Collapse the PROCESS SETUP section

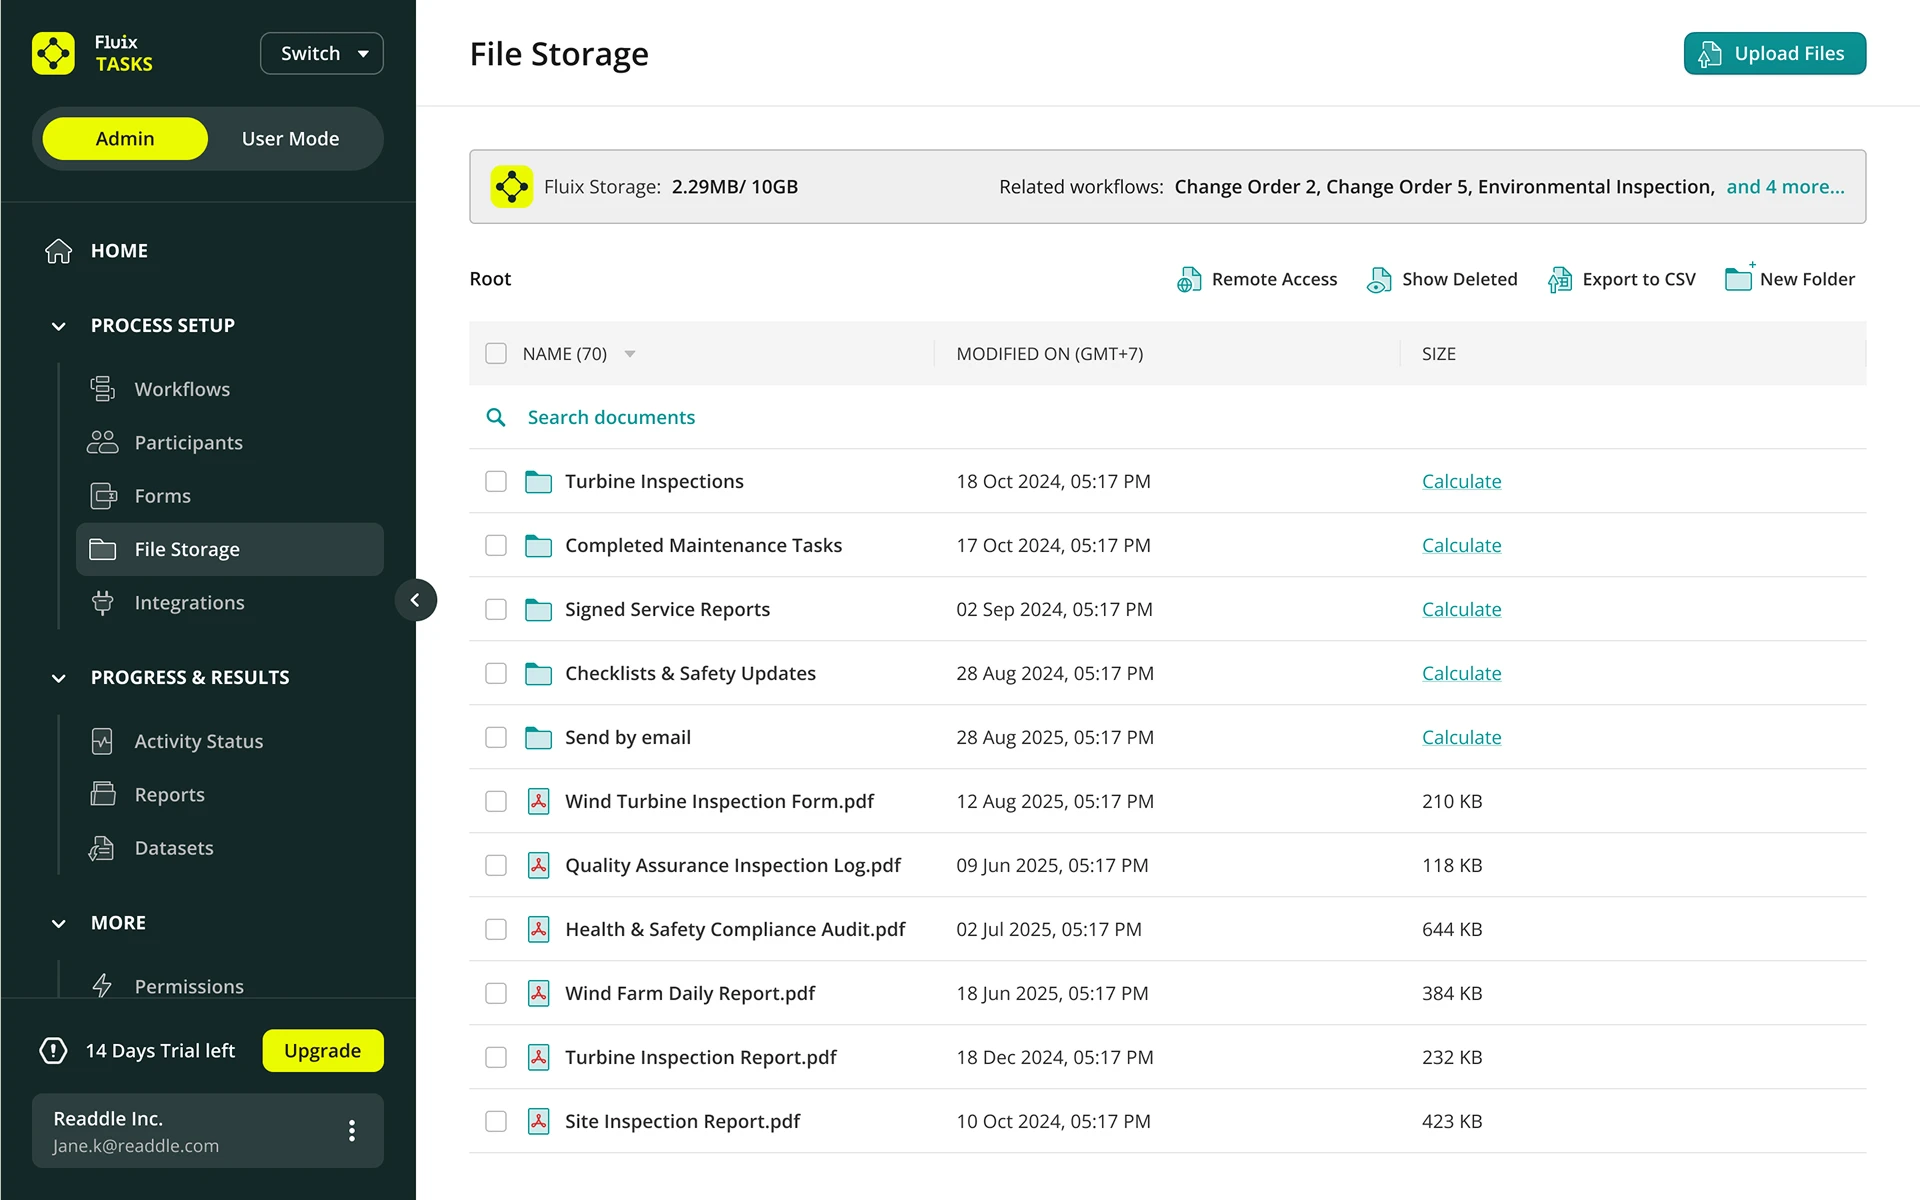click(x=59, y=326)
